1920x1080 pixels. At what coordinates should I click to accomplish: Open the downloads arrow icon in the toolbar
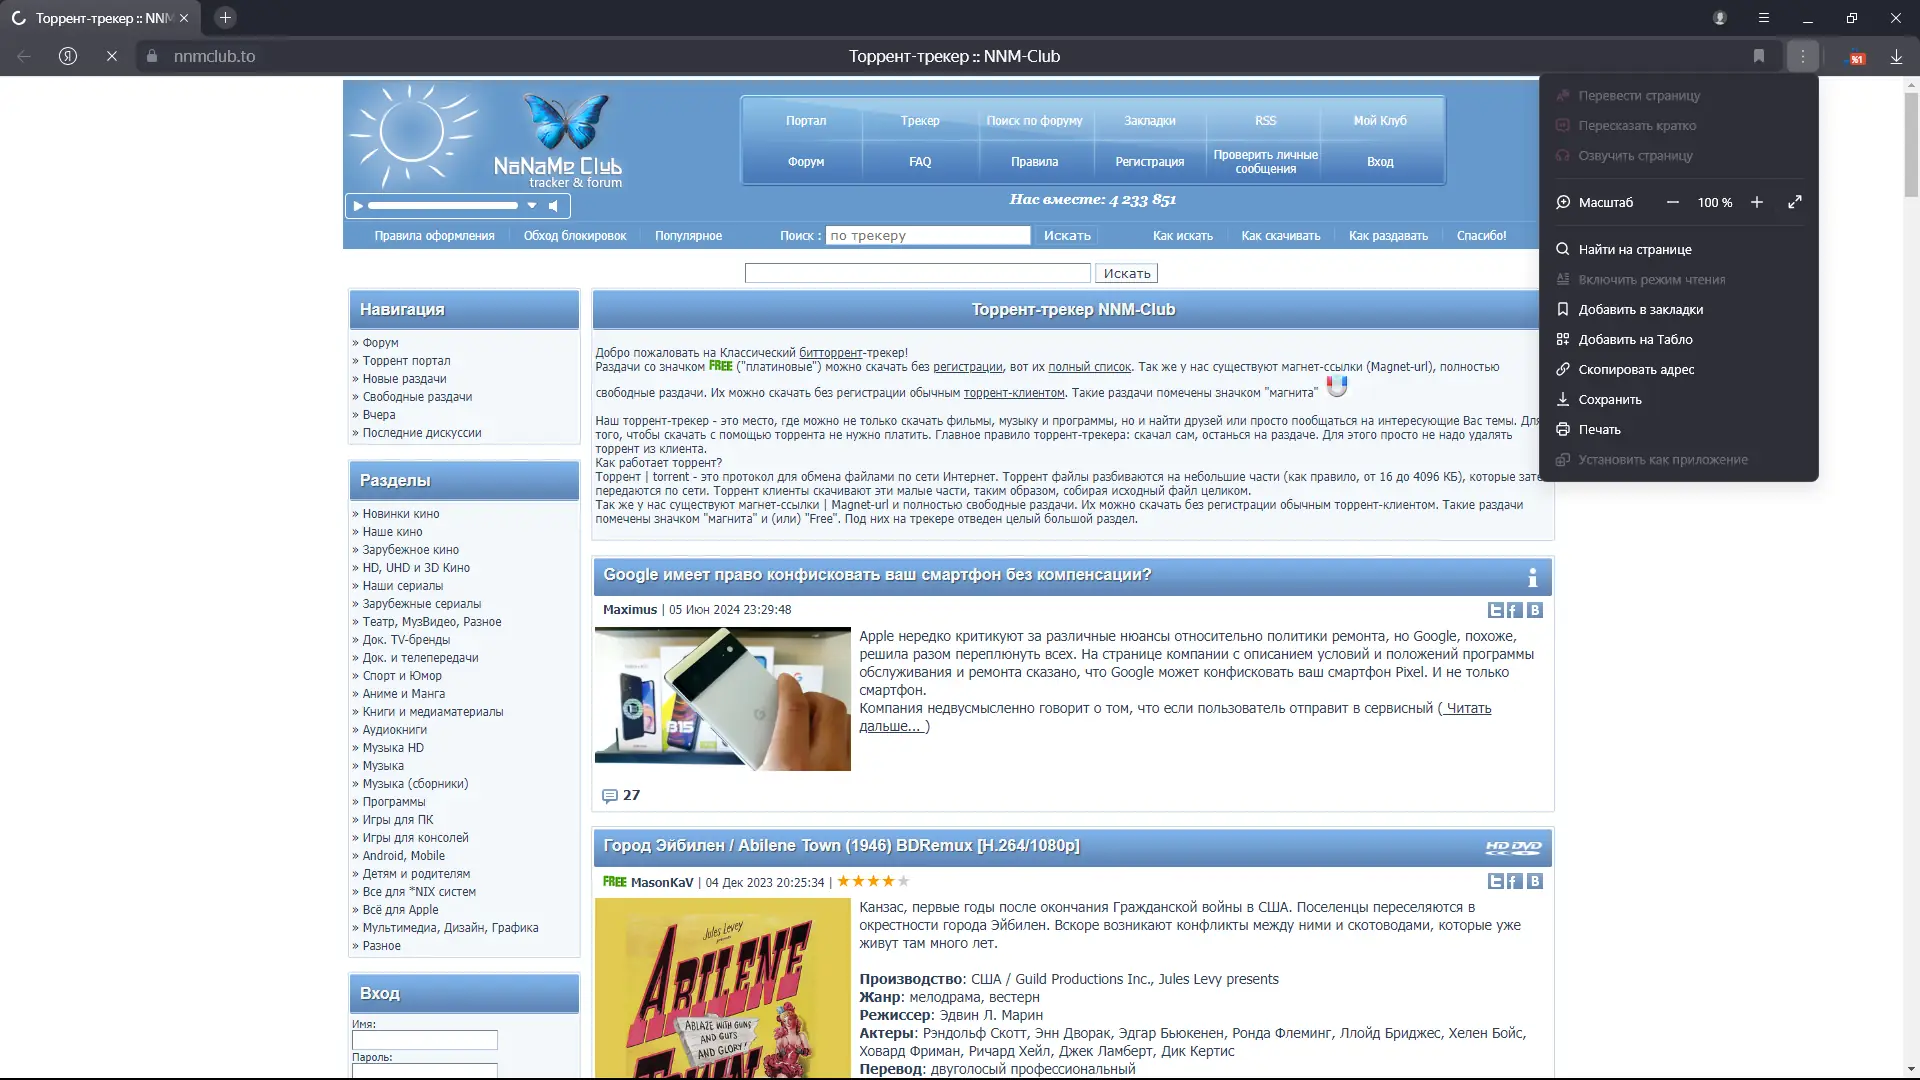[1896, 57]
